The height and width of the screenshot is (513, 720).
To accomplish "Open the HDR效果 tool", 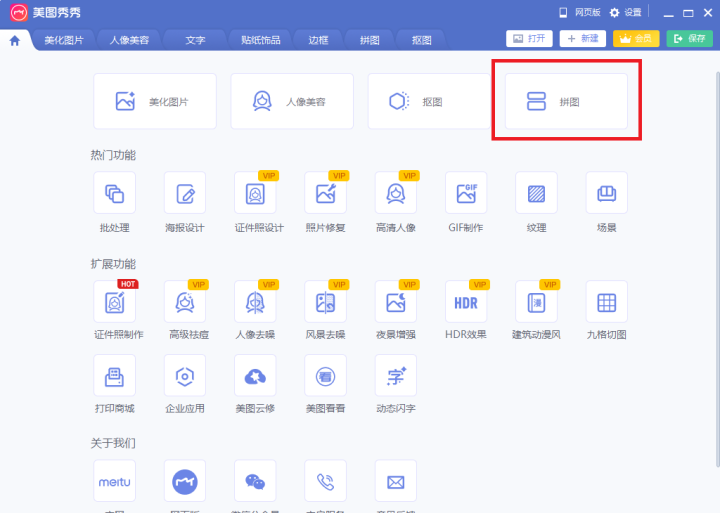I will click(x=466, y=301).
